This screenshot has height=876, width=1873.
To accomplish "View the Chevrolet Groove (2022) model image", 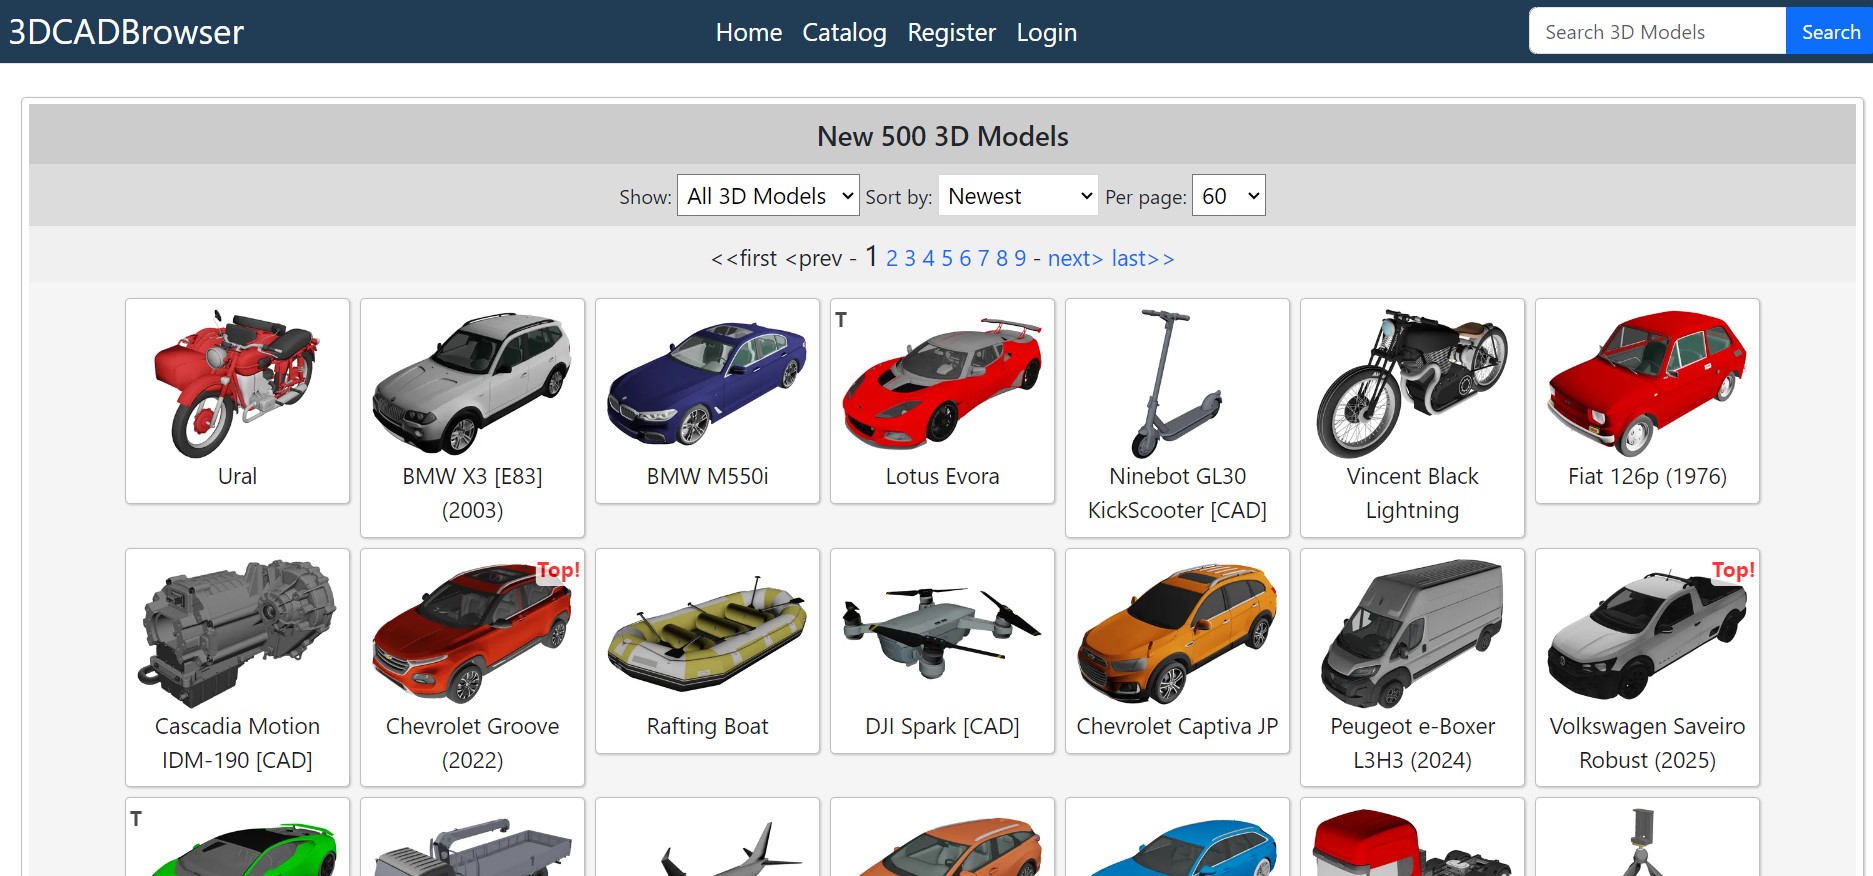I will [x=472, y=633].
